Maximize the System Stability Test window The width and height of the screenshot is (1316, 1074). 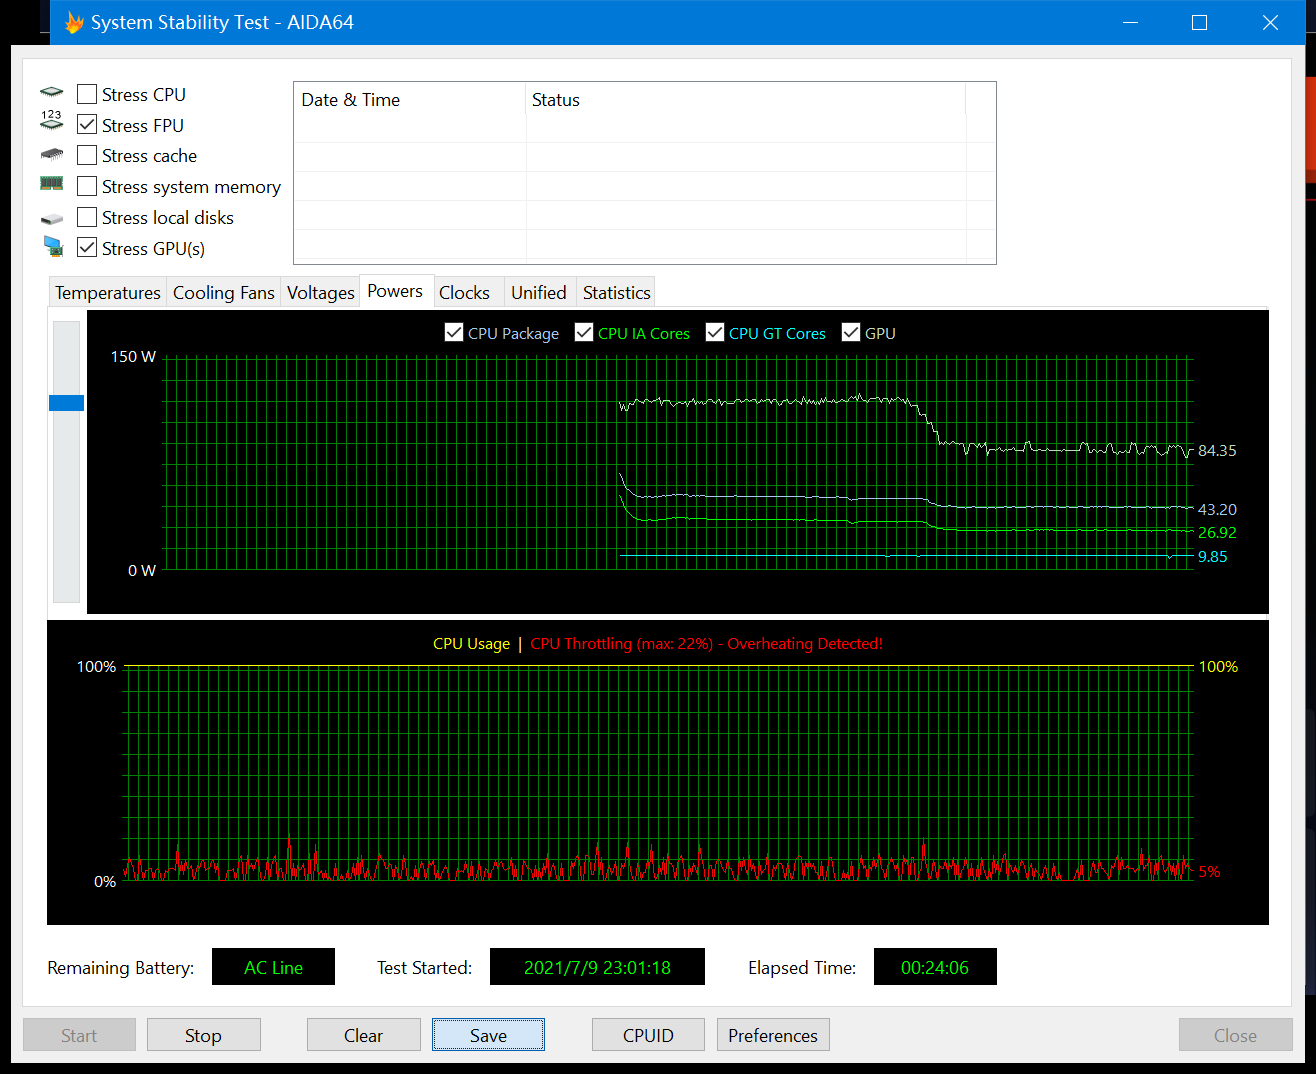pyautogui.click(x=1199, y=22)
